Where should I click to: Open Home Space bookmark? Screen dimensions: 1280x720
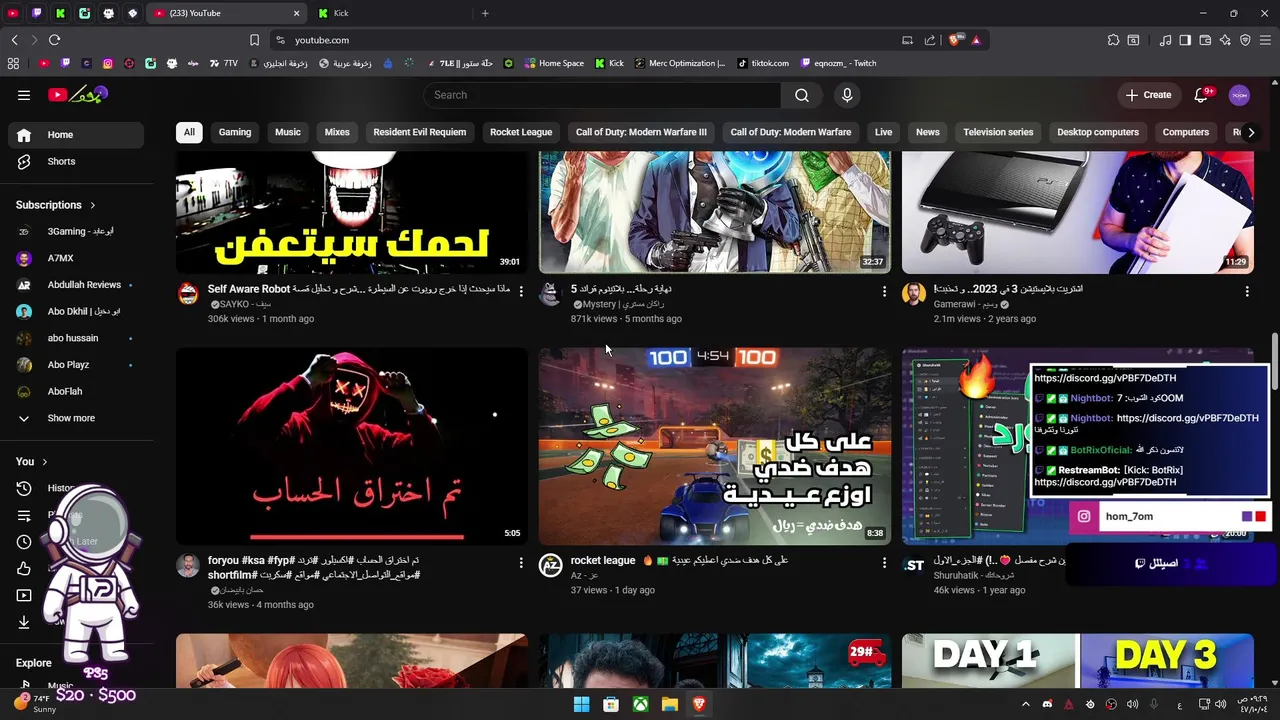click(552, 63)
